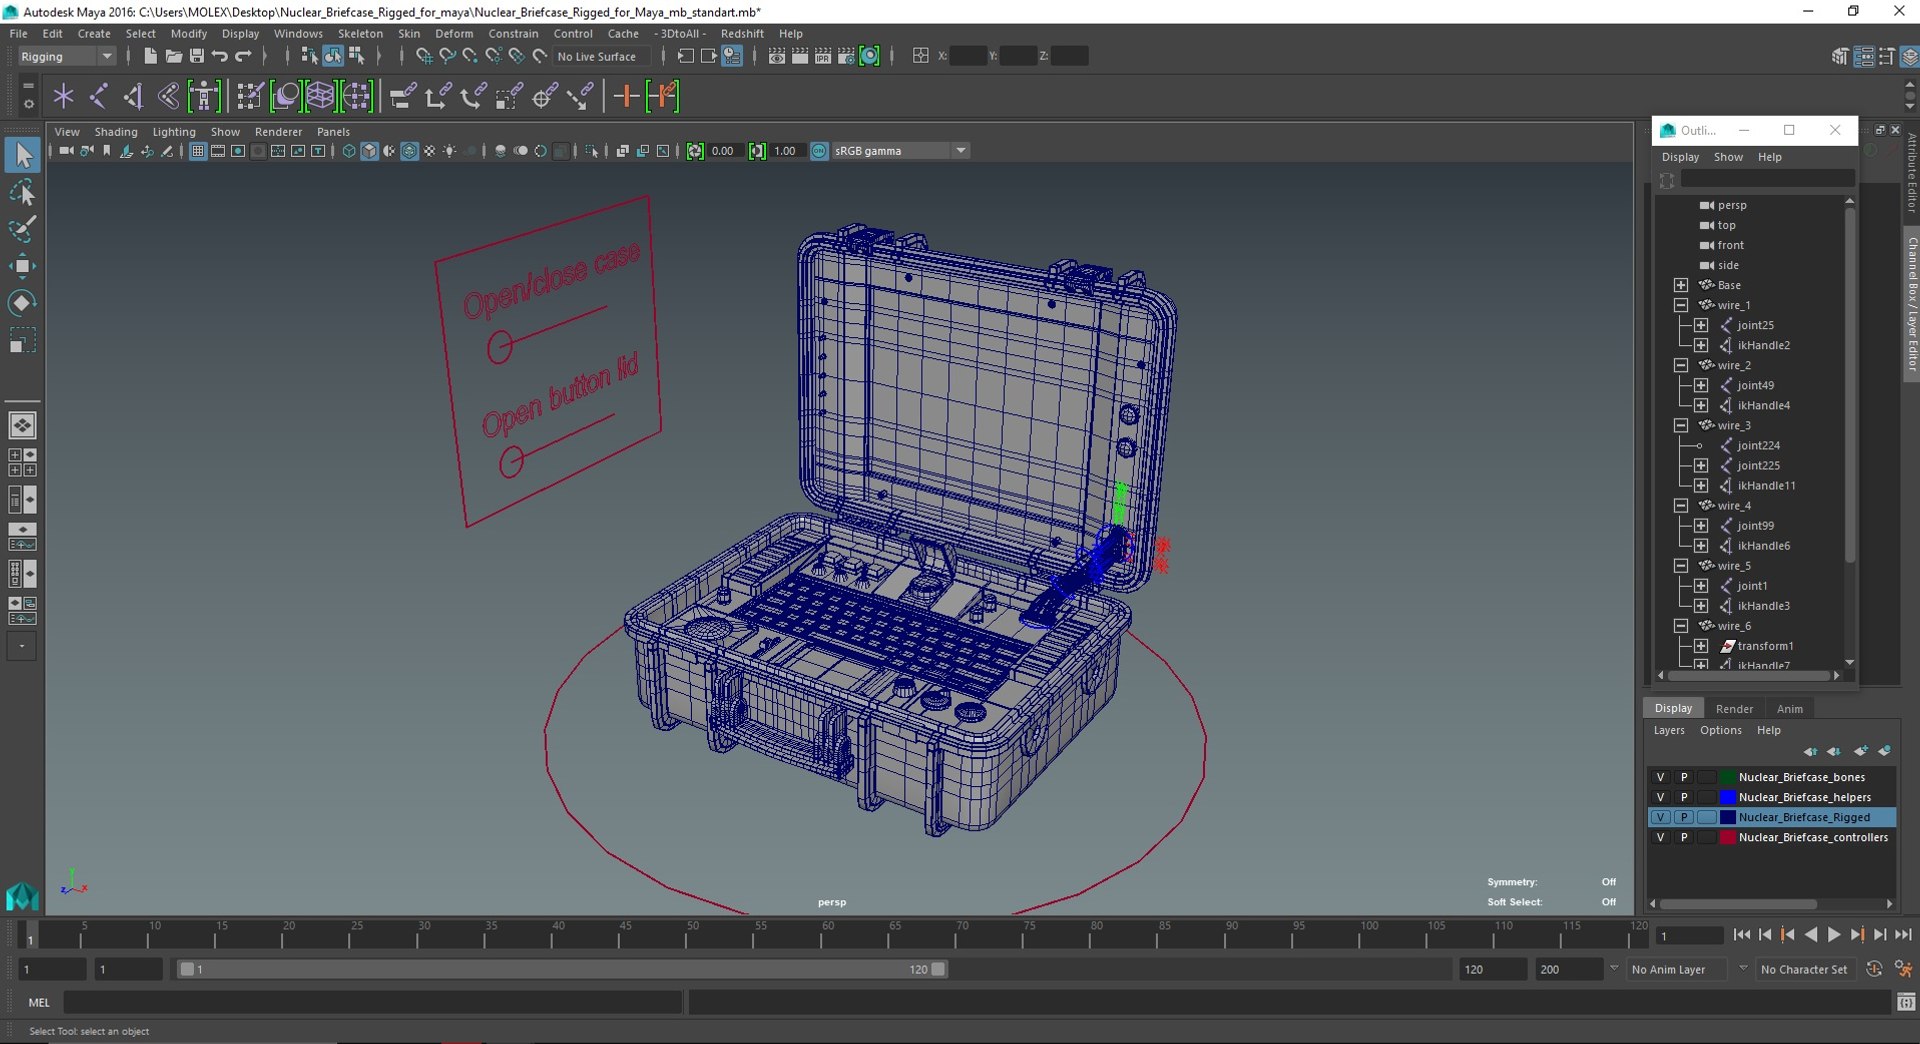
Task: Toggle viewport grid display icon
Action: [198, 151]
